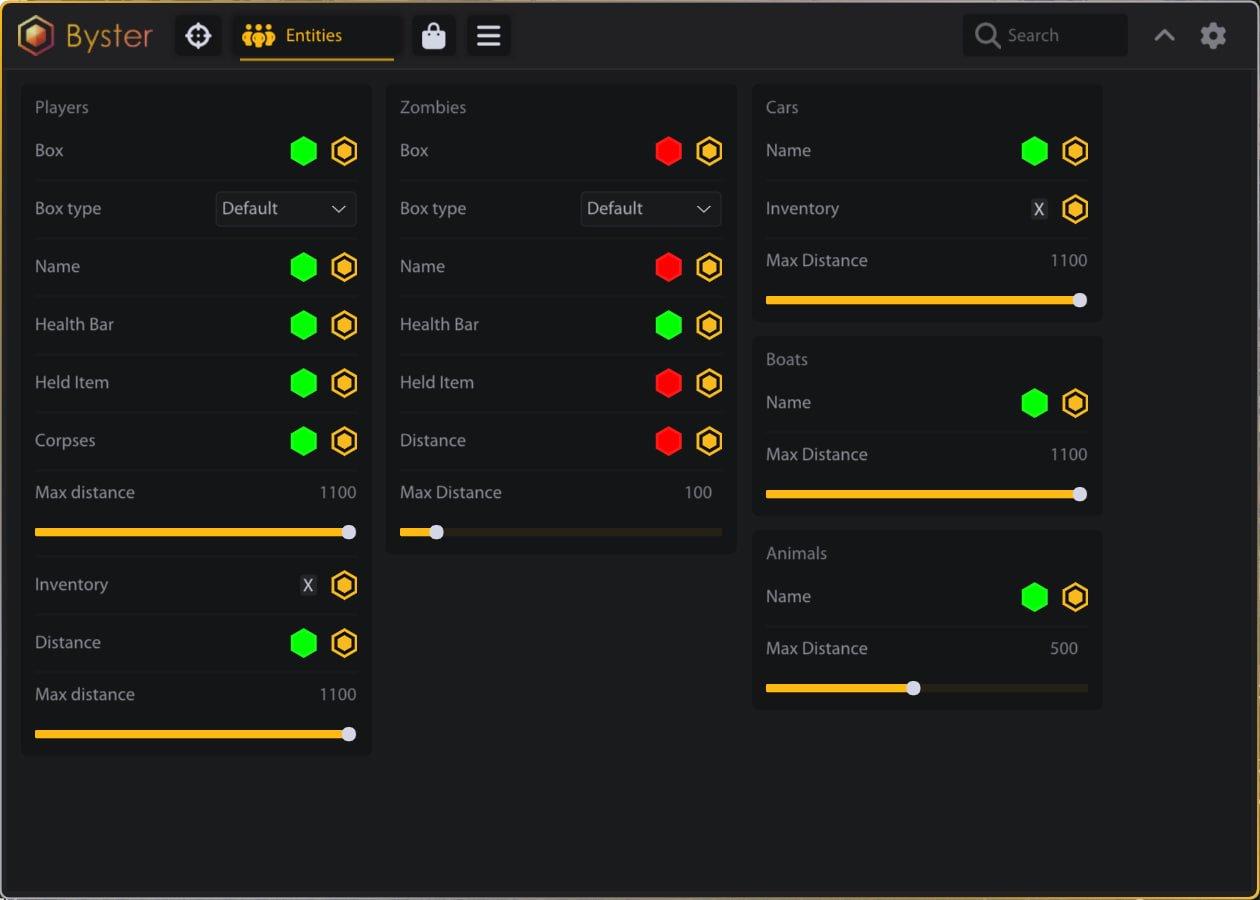
Task: Open the hamburger menu icon
Action: [x=488, y=36]
